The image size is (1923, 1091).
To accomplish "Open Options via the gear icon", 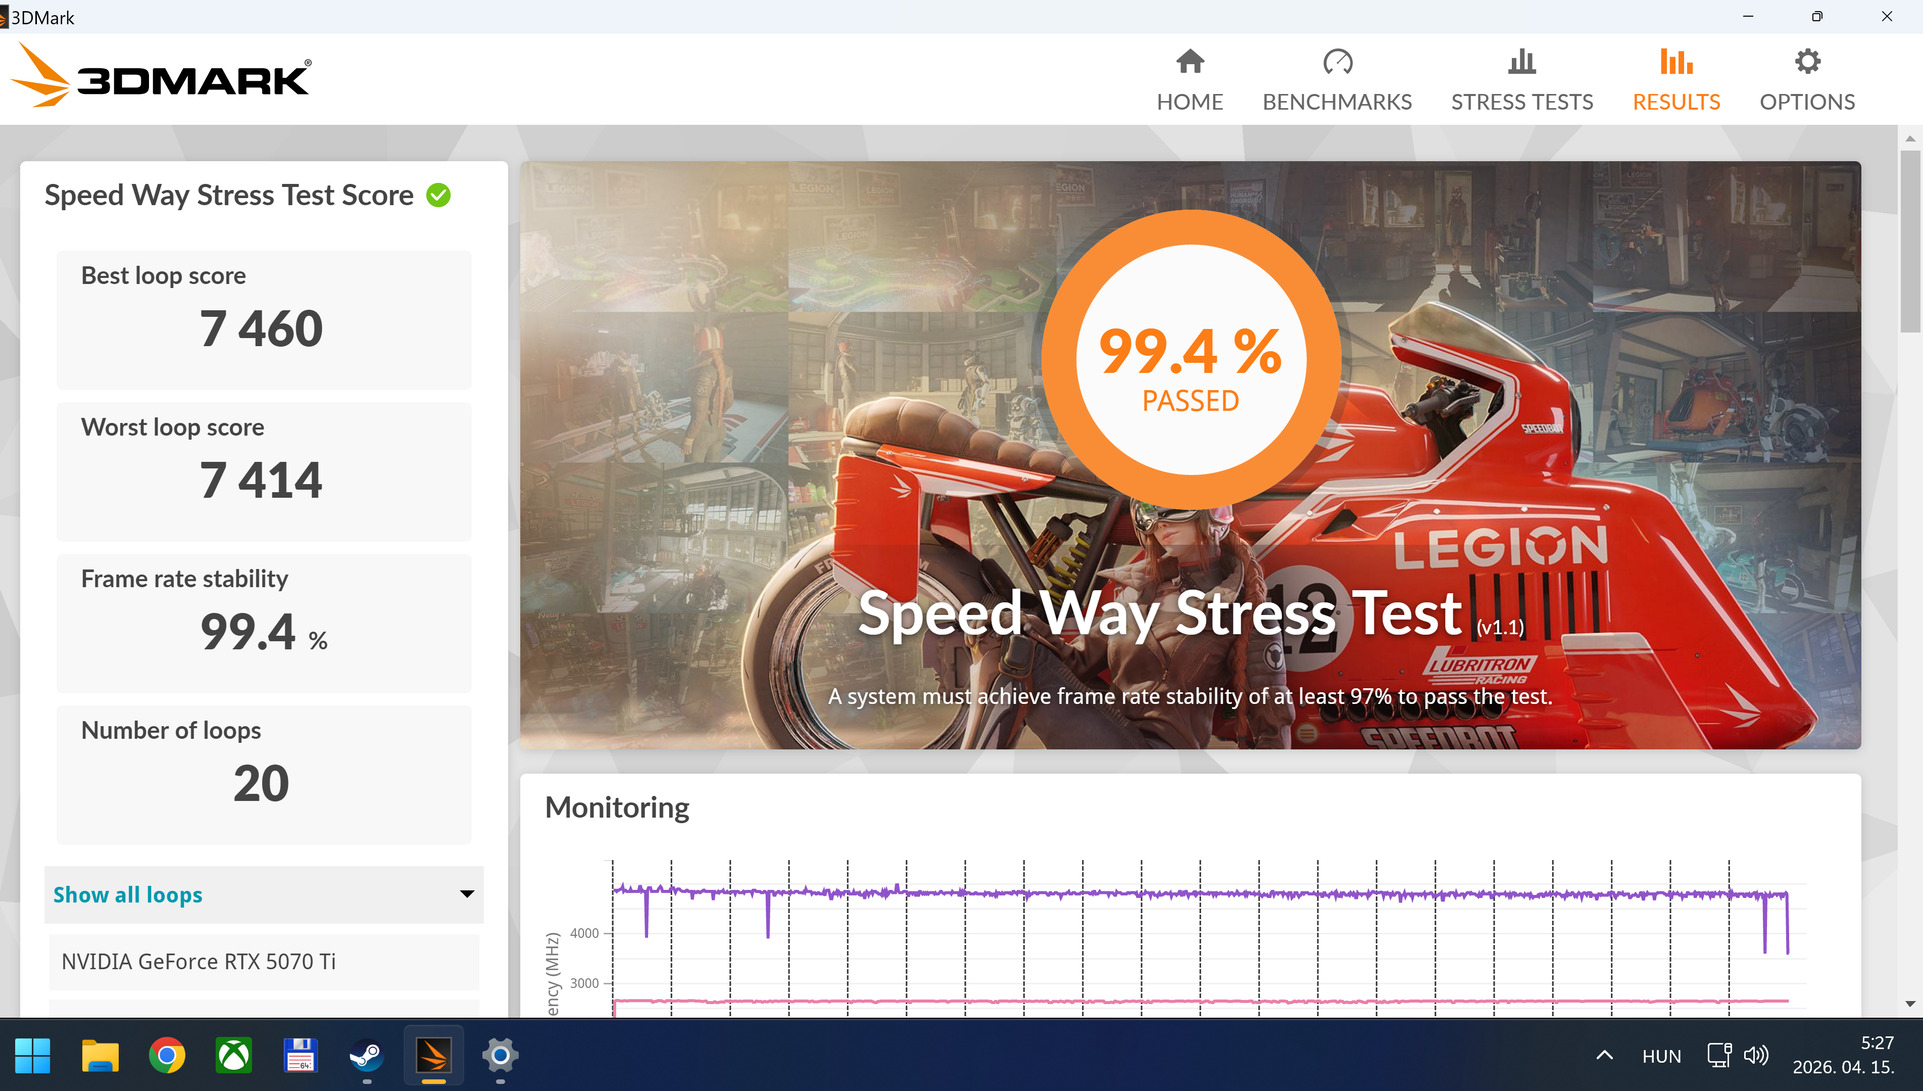I will tap(1807, 62).
